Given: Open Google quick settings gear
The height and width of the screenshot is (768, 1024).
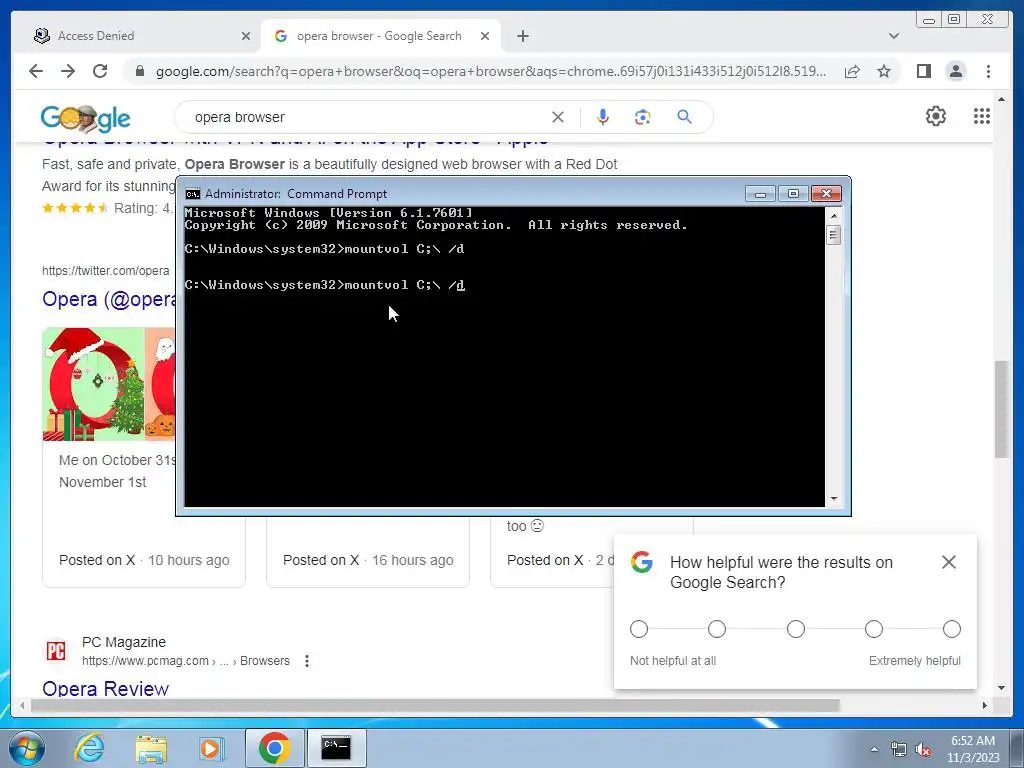Looking at the screenshot, I should 936,116.
